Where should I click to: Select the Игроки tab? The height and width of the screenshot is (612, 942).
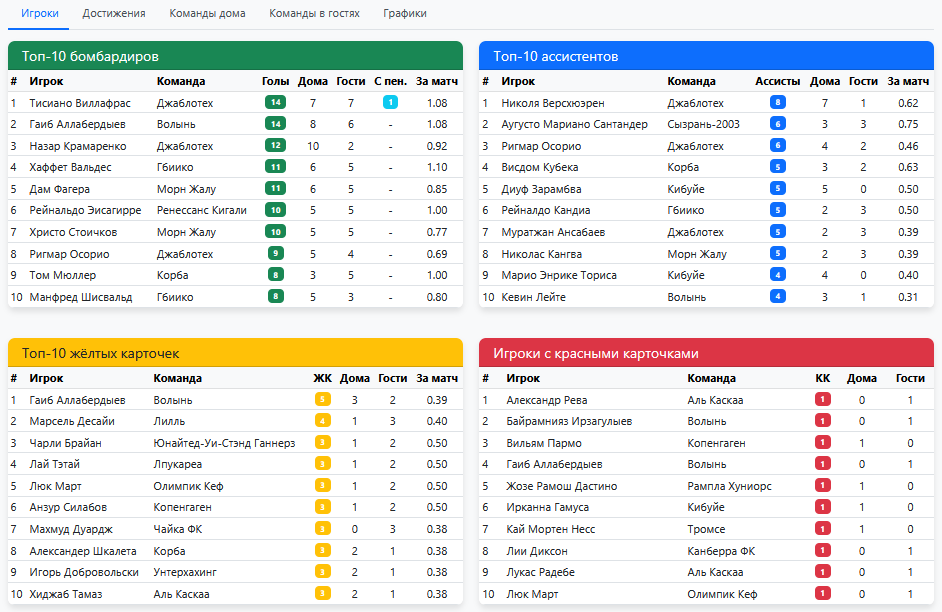point(40,14)
